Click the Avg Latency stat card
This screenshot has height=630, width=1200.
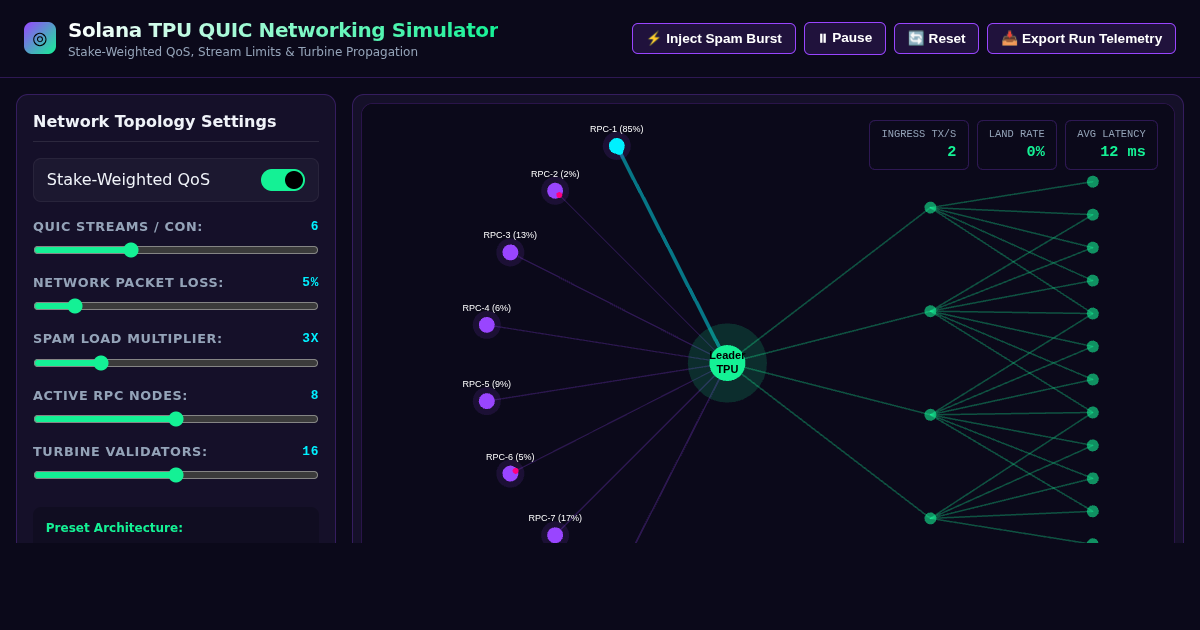point(1111,145)
